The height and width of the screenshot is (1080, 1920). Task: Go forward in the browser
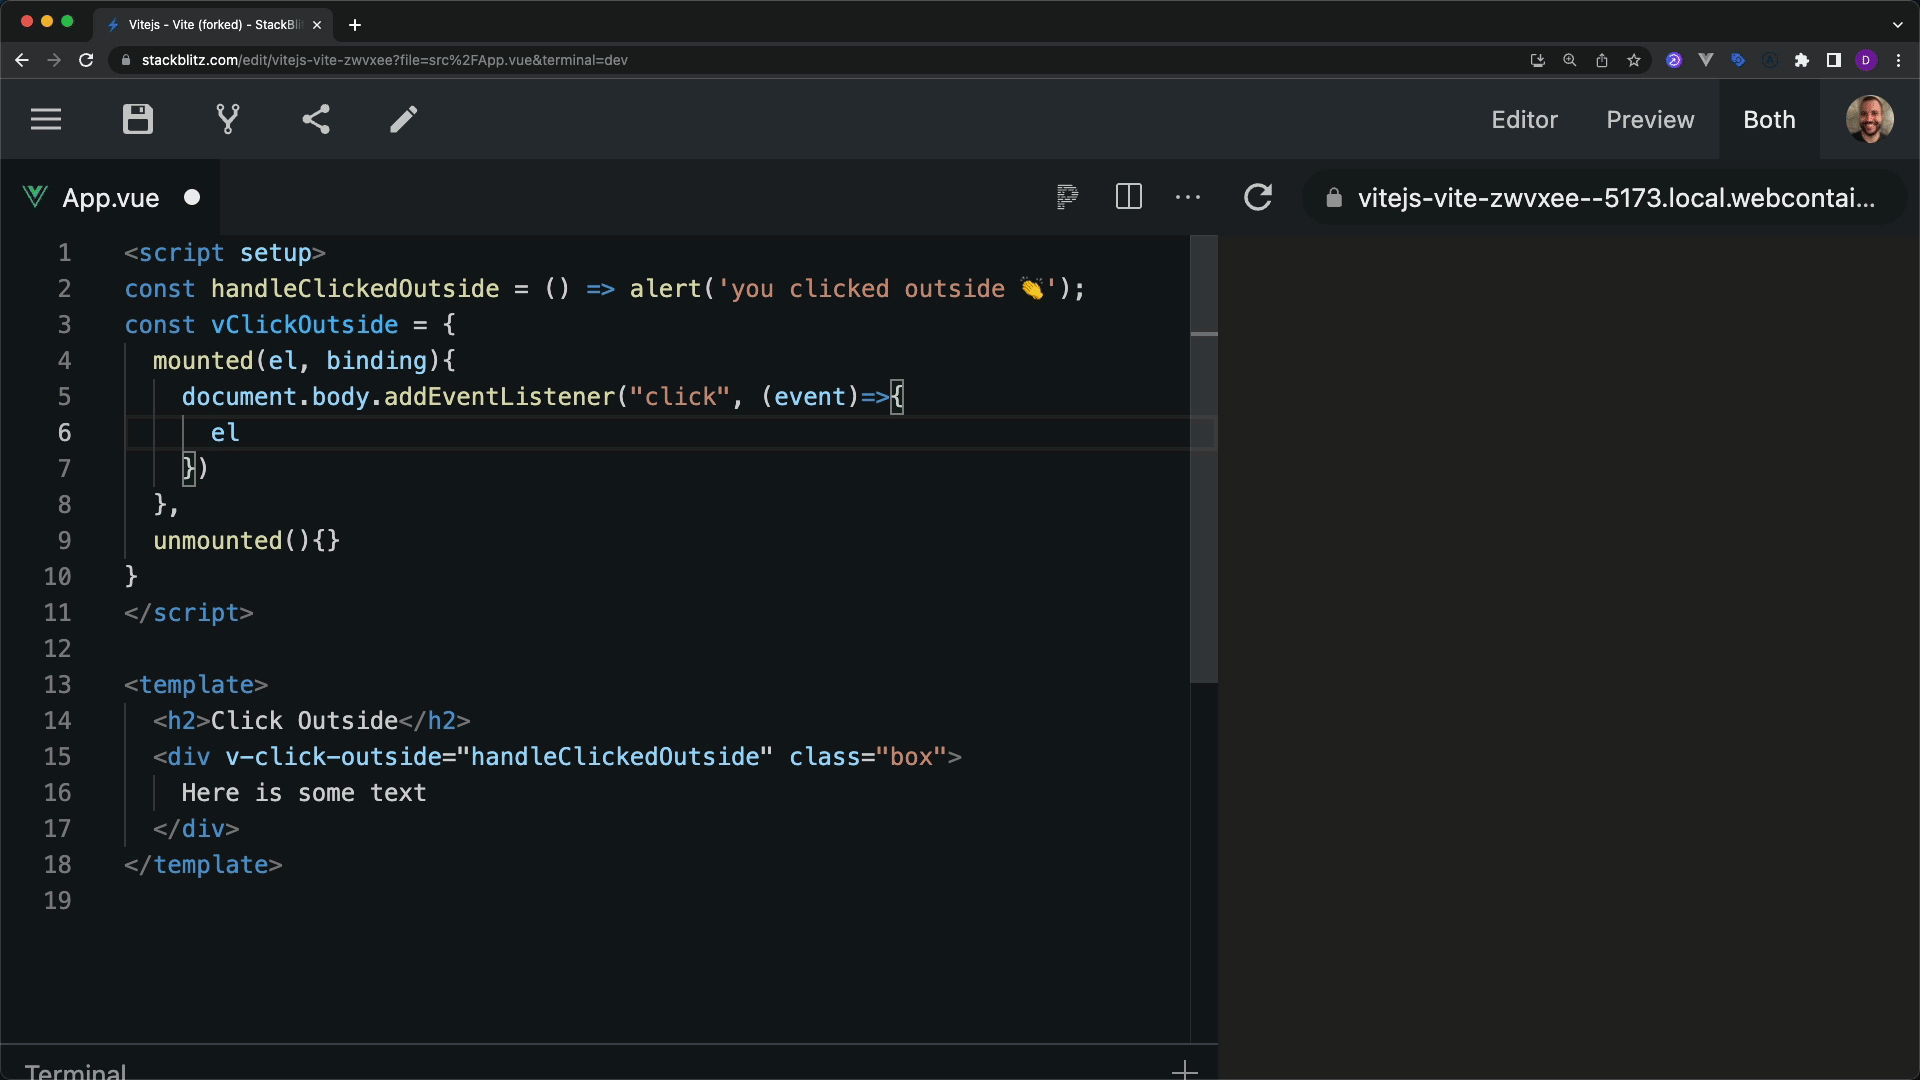(x=54, y=60)
